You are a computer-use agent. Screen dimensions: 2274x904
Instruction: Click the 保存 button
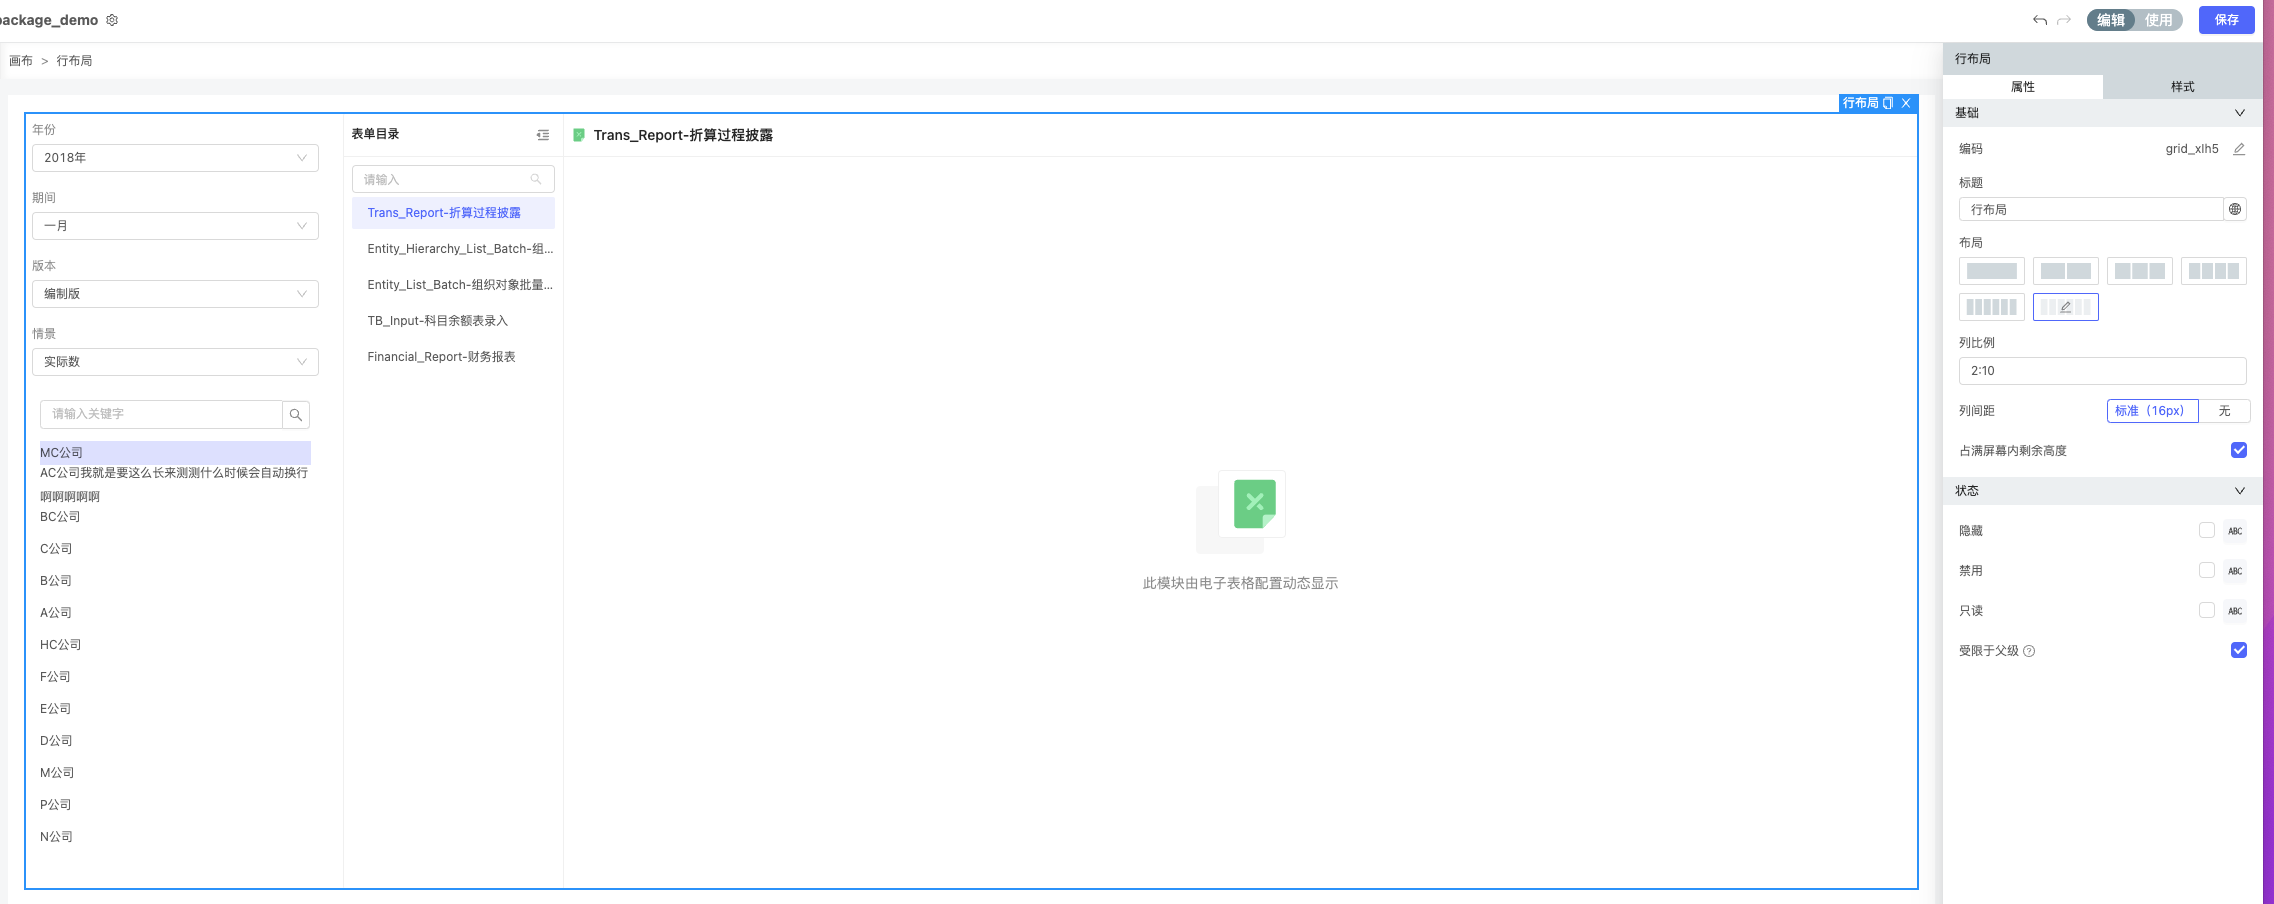(2226, 20)
